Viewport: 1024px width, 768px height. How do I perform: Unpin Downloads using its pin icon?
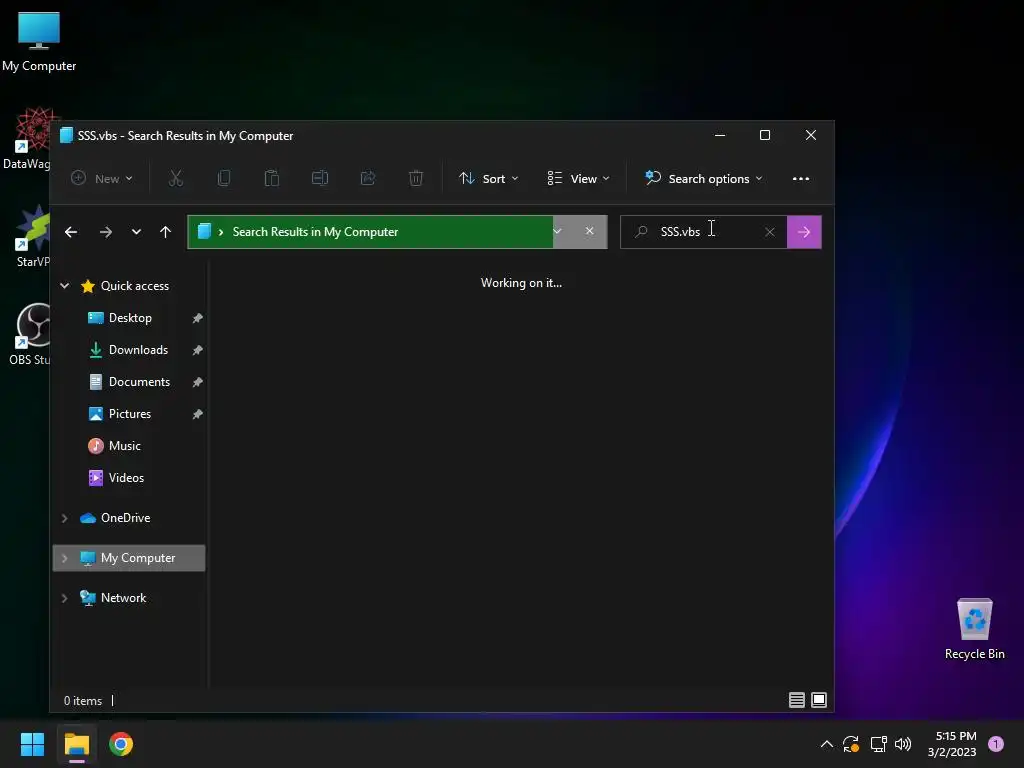pyautogui.click(x=197, y=350)
